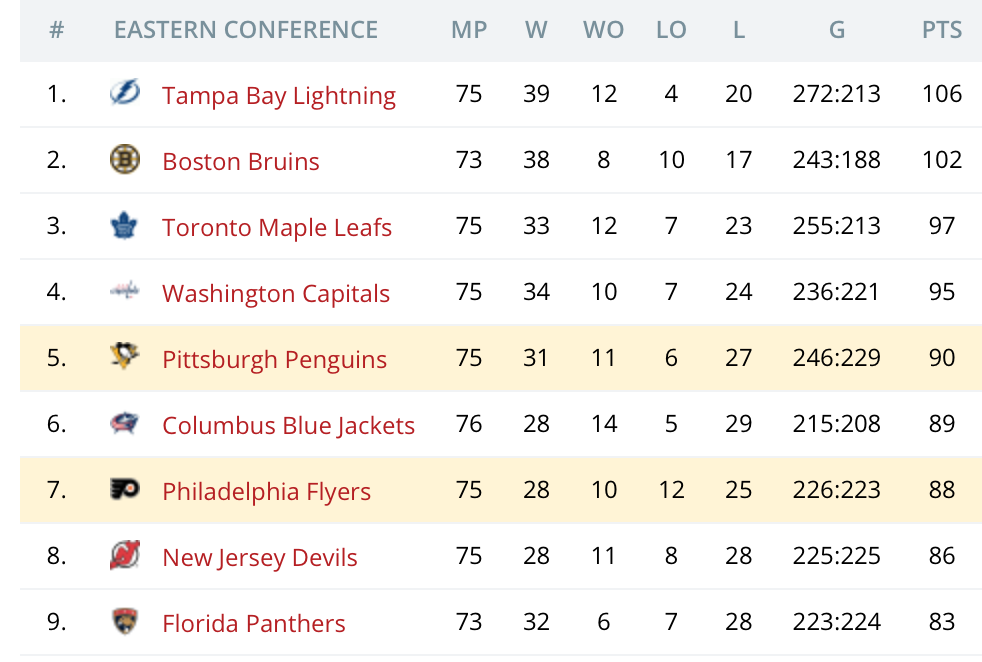Screen dimensions: 982x662
Task: Click the Philadelphia Flyers logo icon
Action: (x=125, y=490)
